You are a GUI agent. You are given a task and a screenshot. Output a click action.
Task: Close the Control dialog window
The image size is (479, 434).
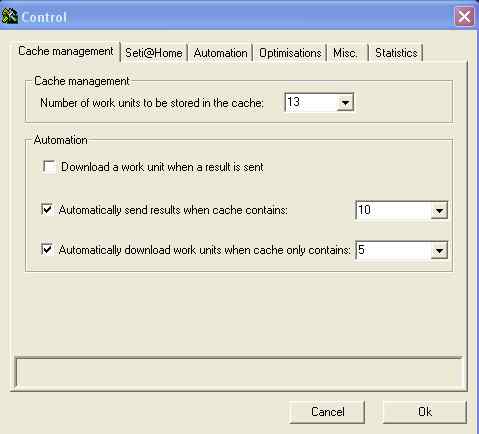click(464, 16)
